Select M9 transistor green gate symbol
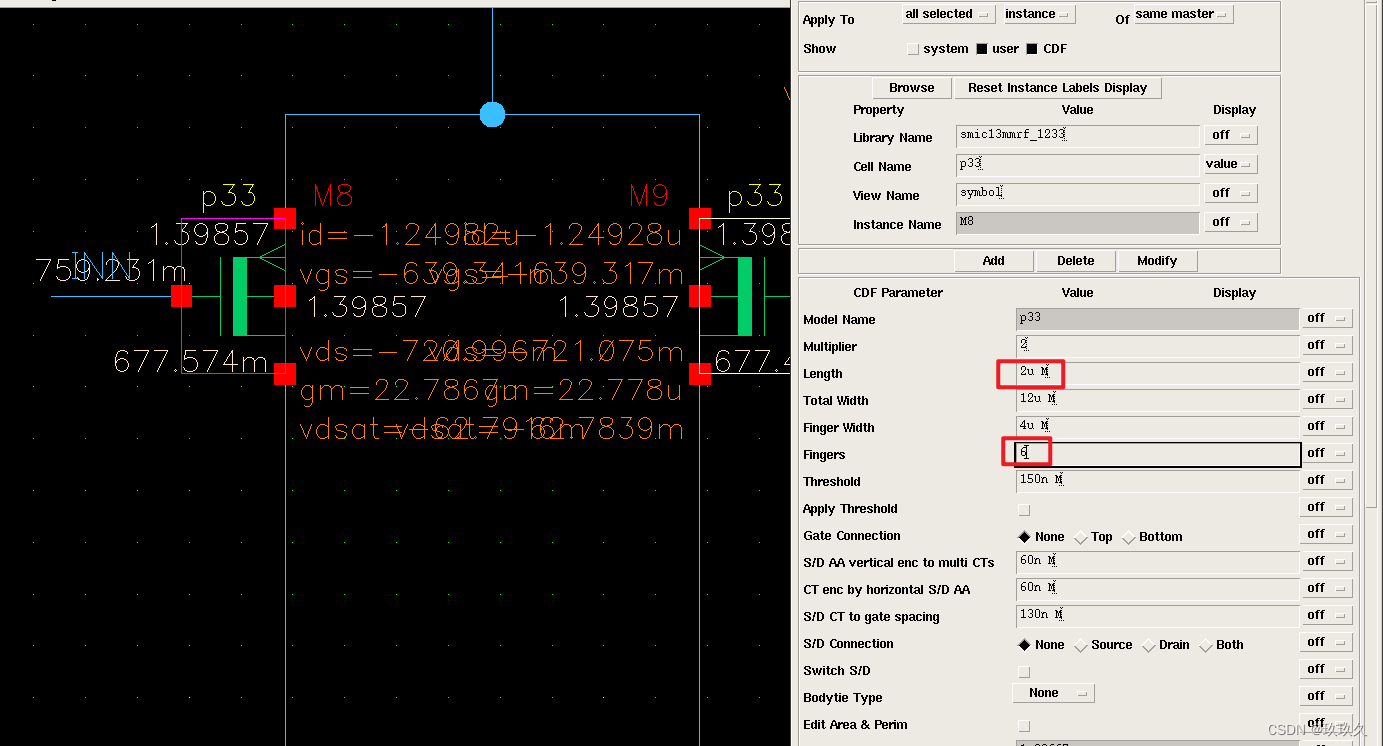Image resolution: width=1383 pixels, height=746 pixels. point(745,296)
